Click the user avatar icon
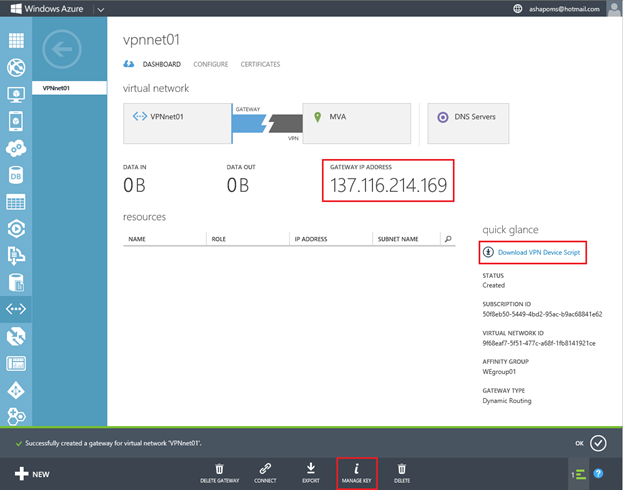 coord(614,9)
